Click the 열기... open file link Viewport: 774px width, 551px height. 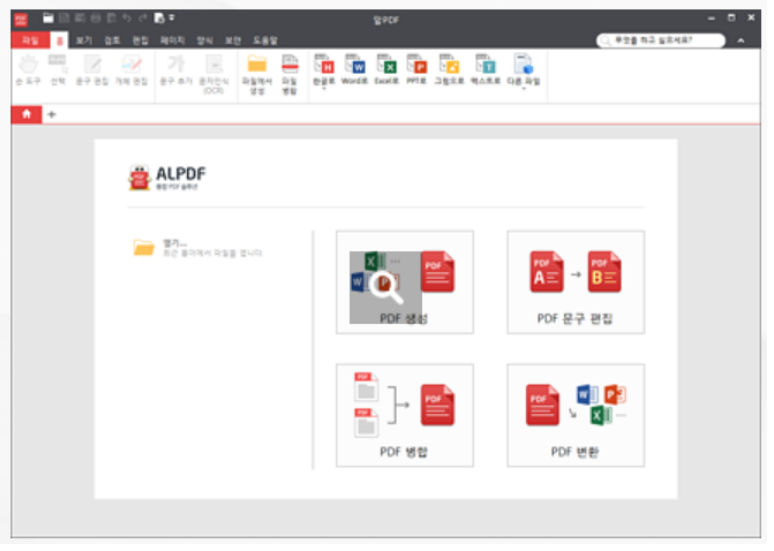pyautogui.click(x=176, y=245)
